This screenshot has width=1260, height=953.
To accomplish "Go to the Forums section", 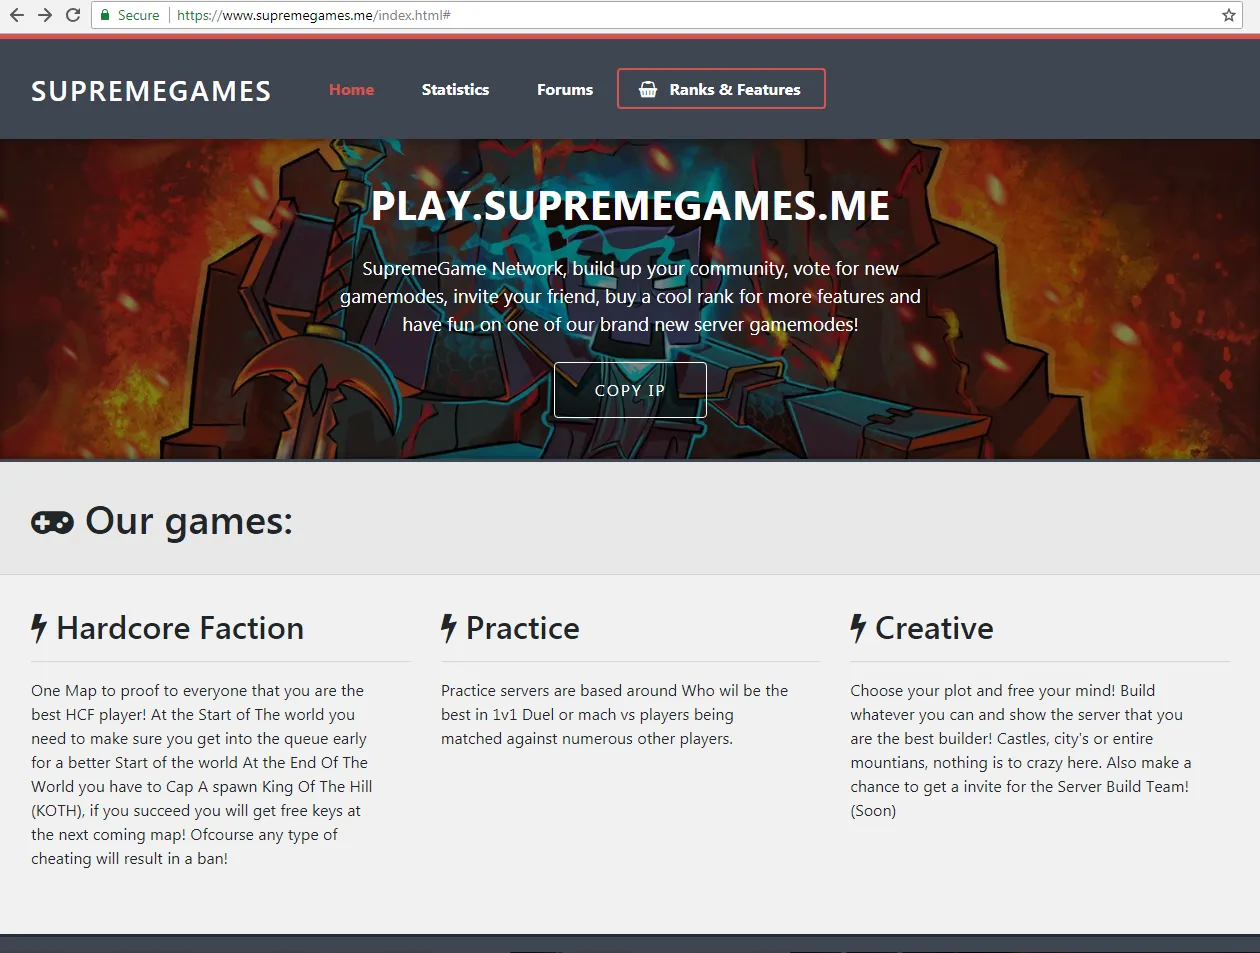I will click(x=565, y=89).
